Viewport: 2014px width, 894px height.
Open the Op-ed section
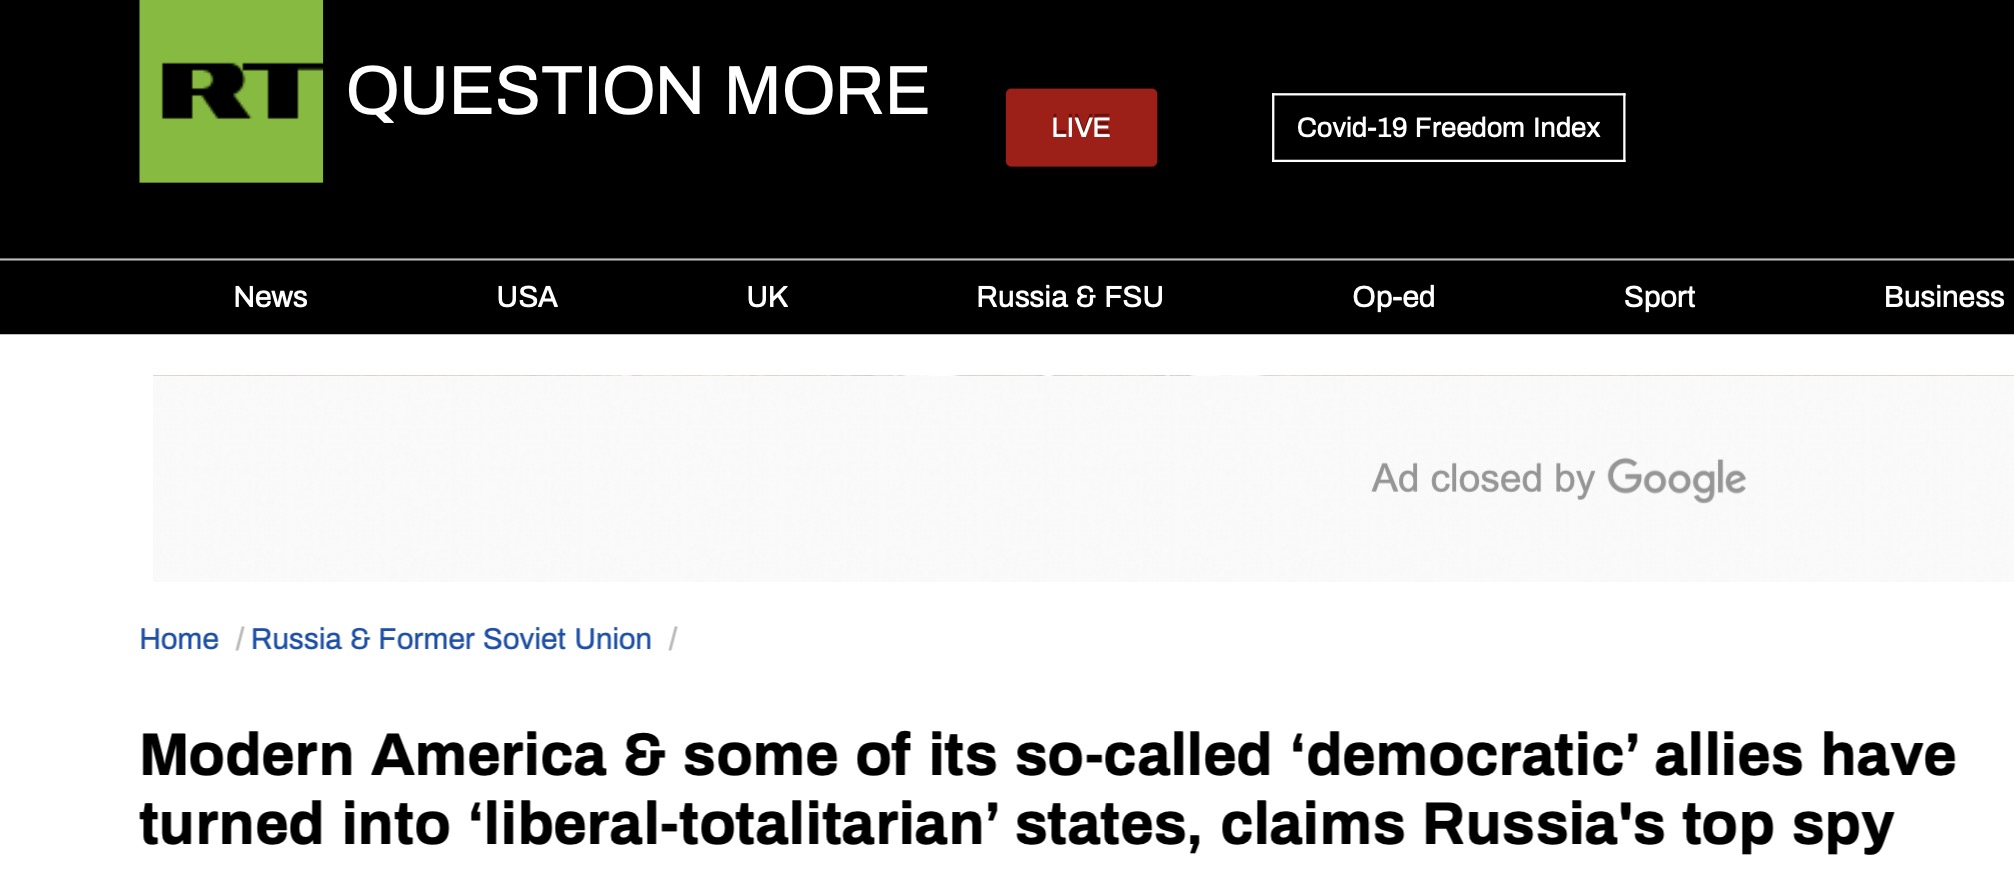click(x=1393, y=297)
